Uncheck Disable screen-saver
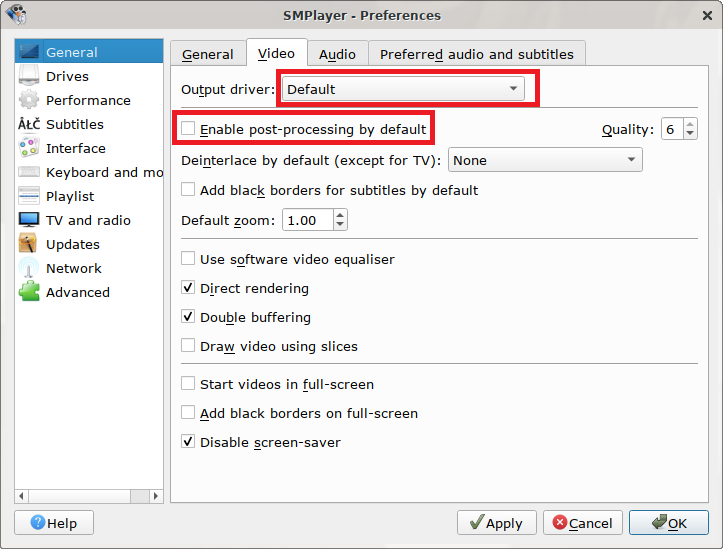 coord(188,442)
